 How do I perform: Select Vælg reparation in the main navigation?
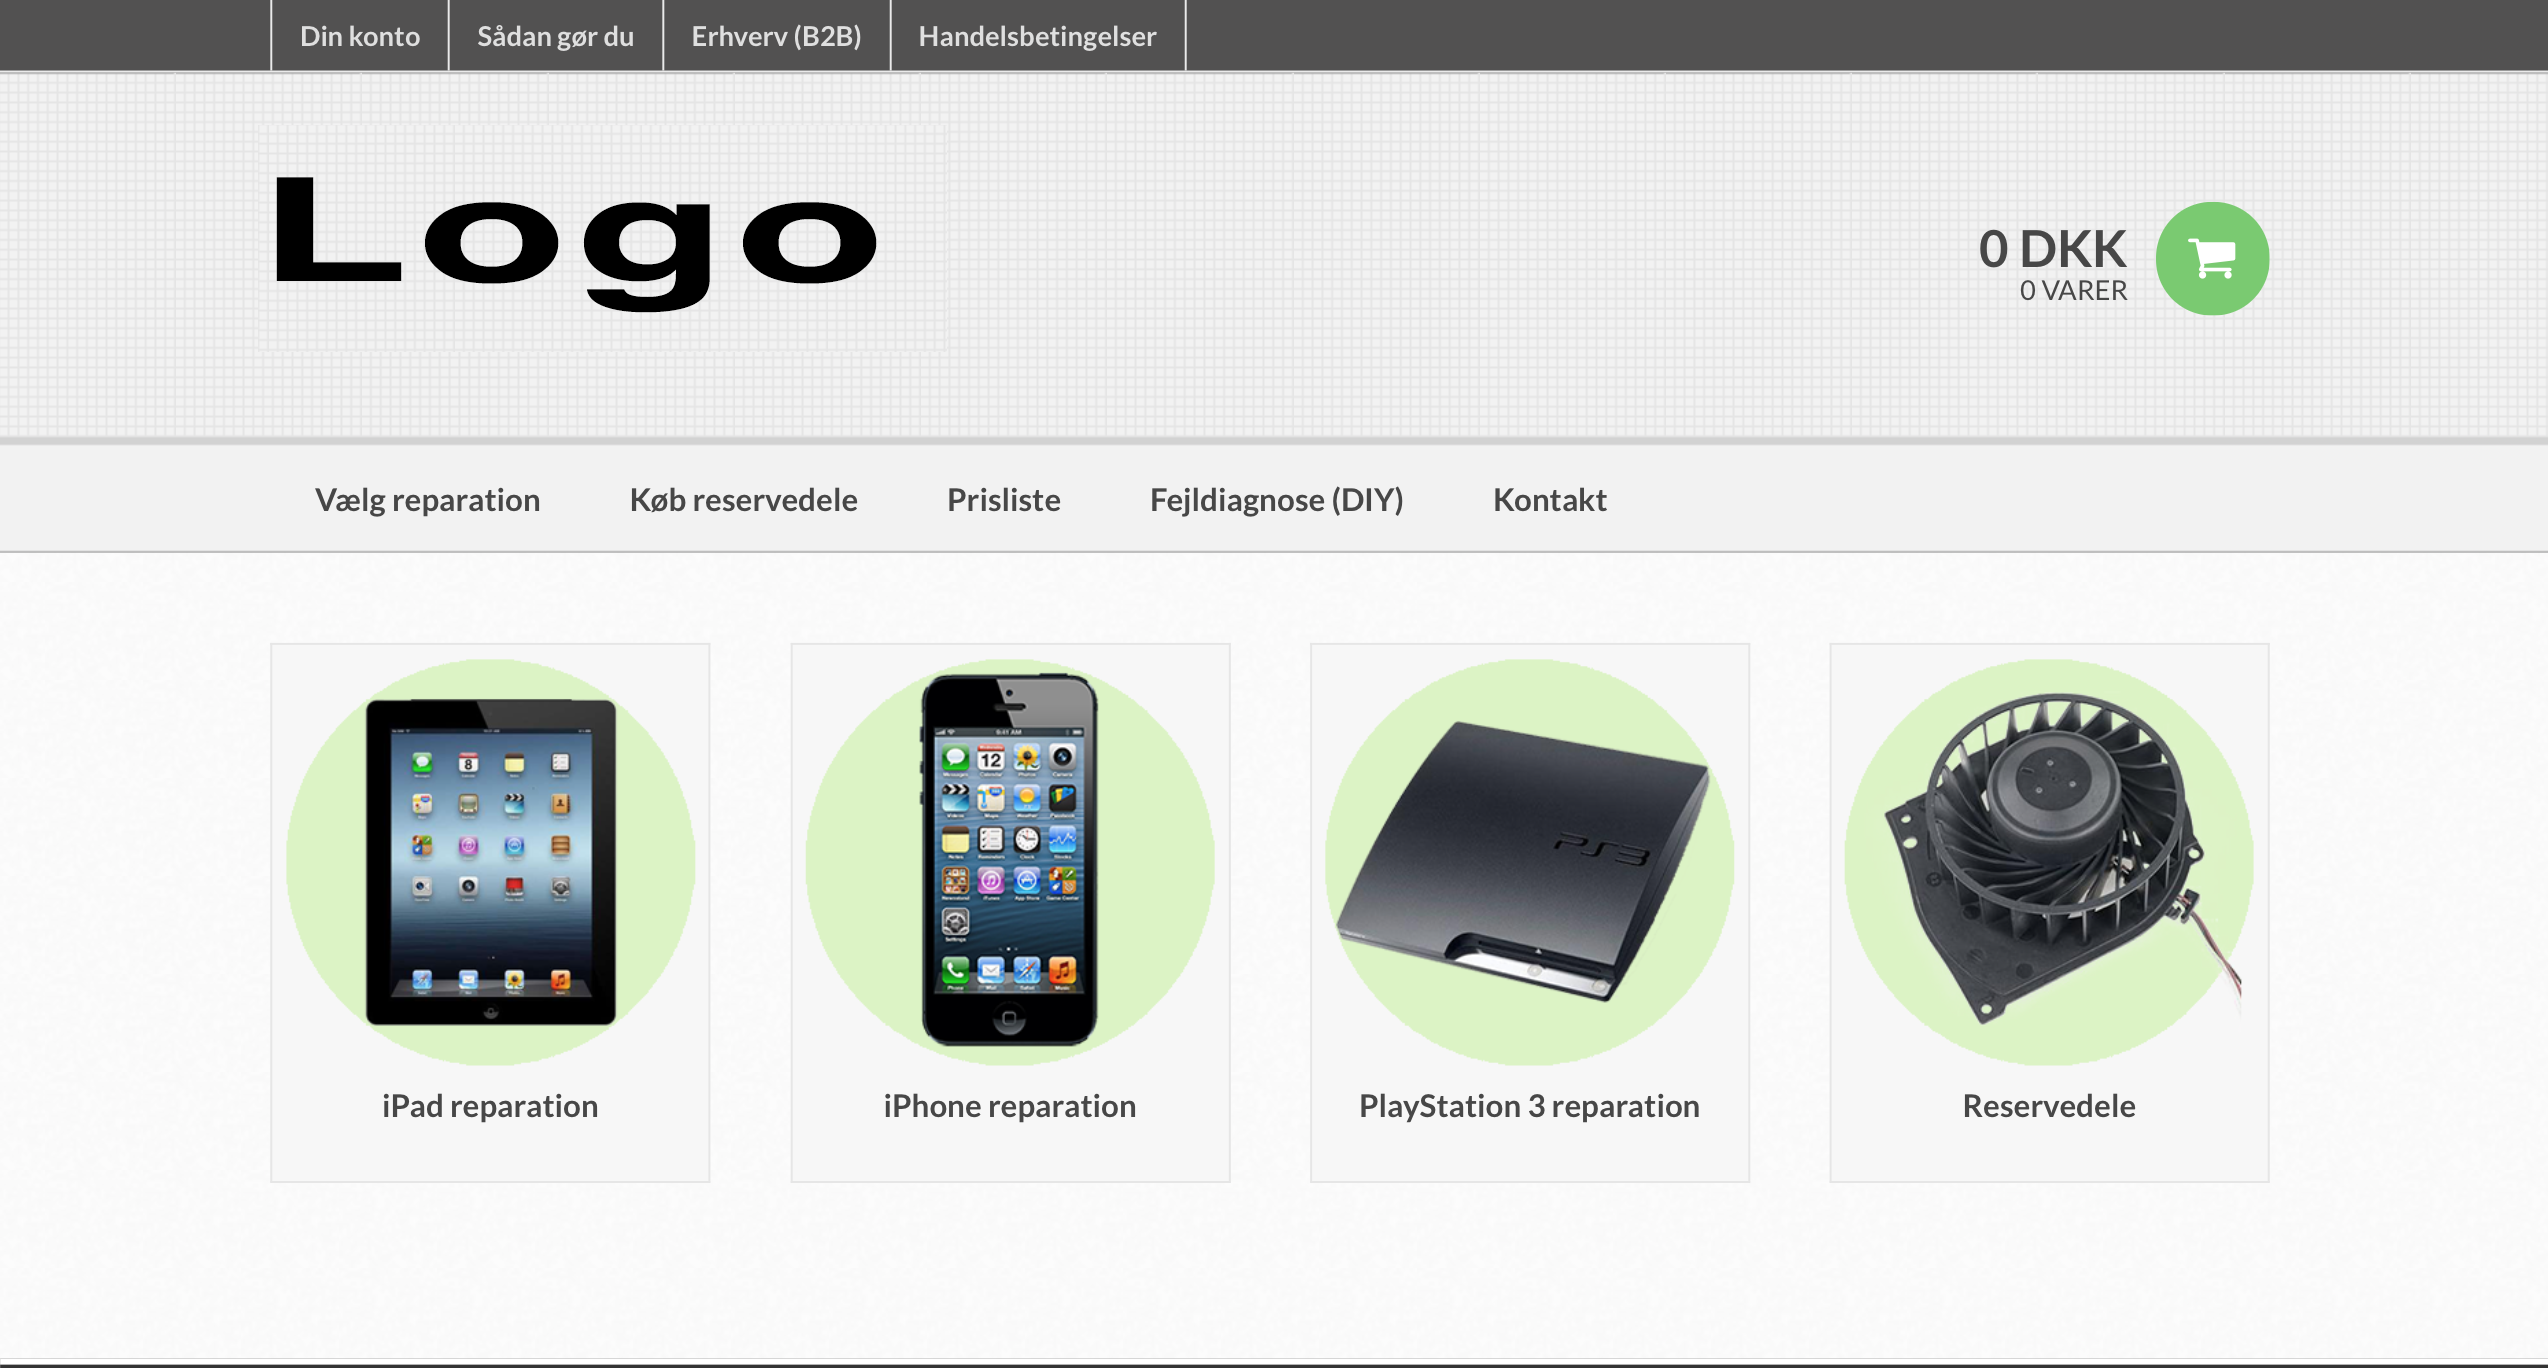pos(427,500)
